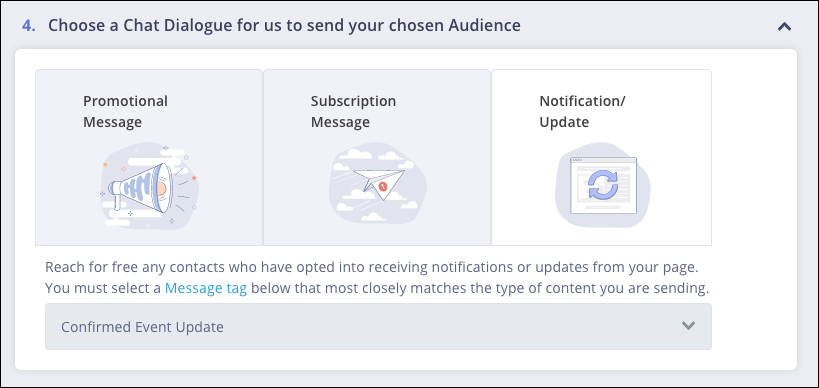Click the section heading Choose a Chat Dialogue
Image resolution: width=819 pixels, height=388 pixels.
click(284, 25)
